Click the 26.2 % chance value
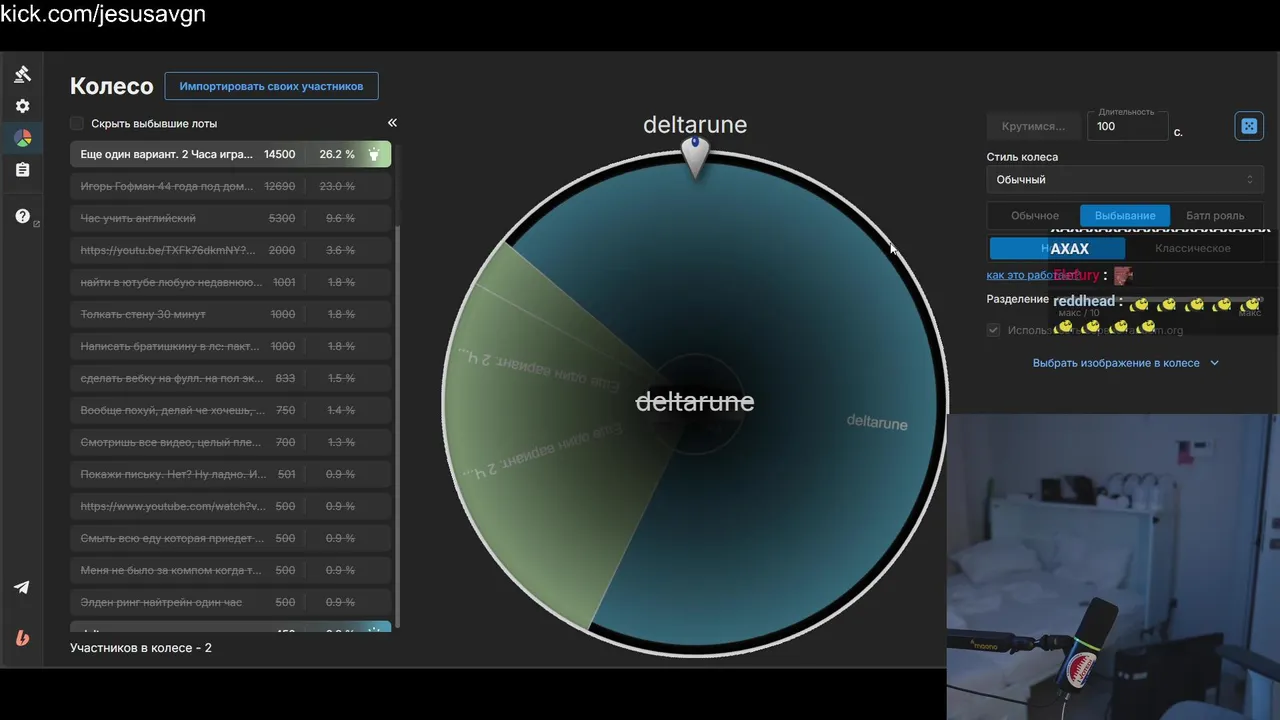This screenshot has width=1280, height=720. point(337,154)
